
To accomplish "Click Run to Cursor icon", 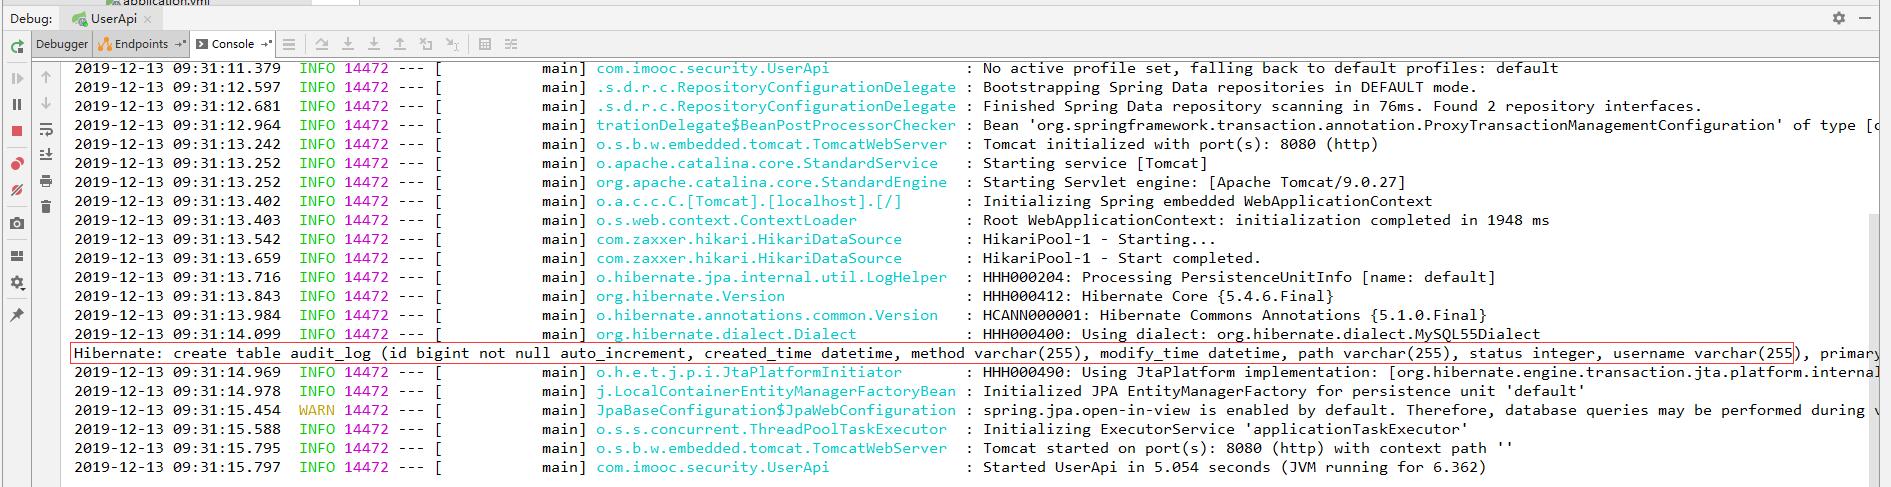I will pyautogui.click(x=452, y=44).
